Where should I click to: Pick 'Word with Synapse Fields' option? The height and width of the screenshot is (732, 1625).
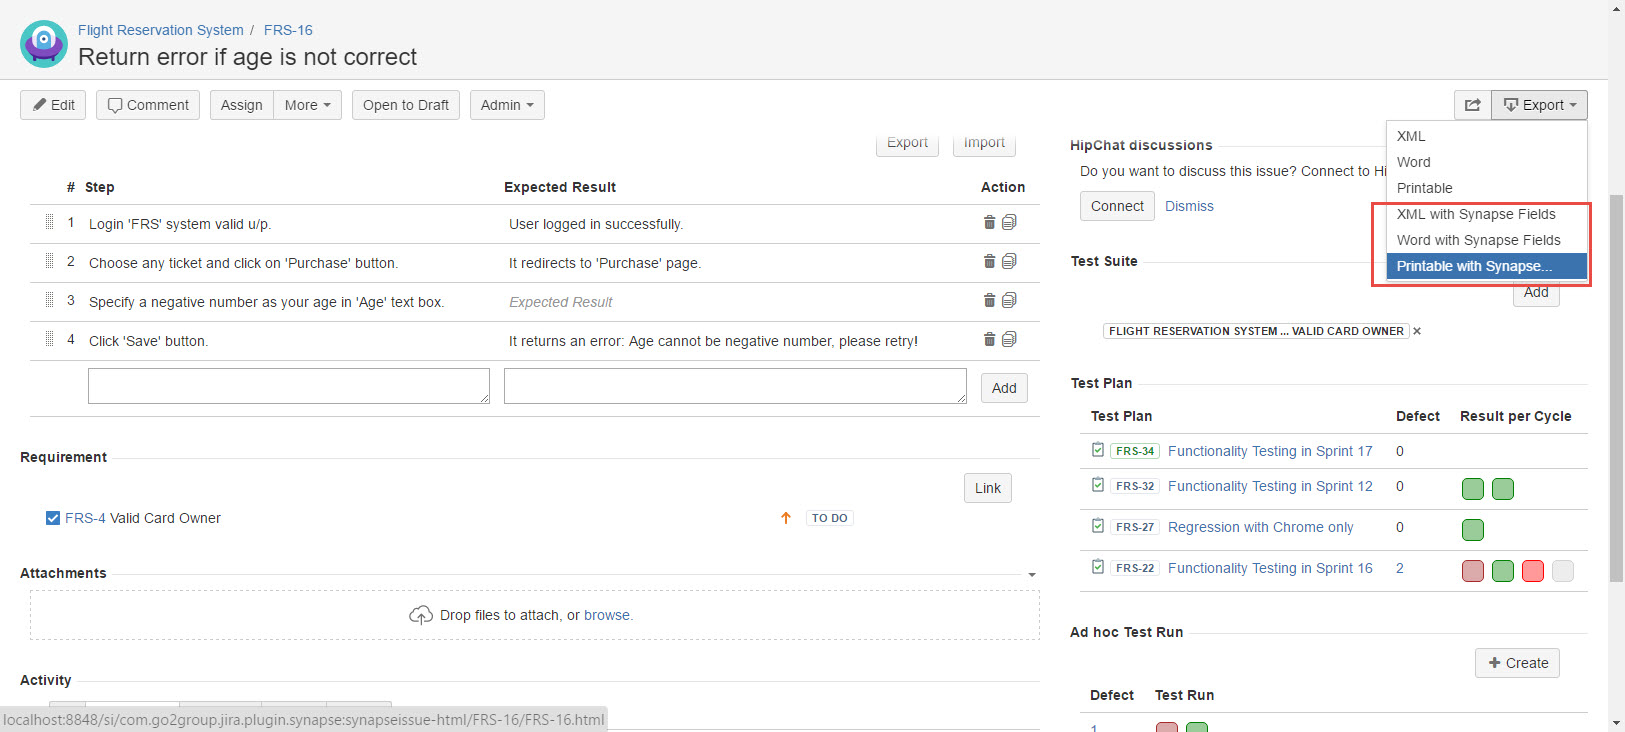(1478, 240)
